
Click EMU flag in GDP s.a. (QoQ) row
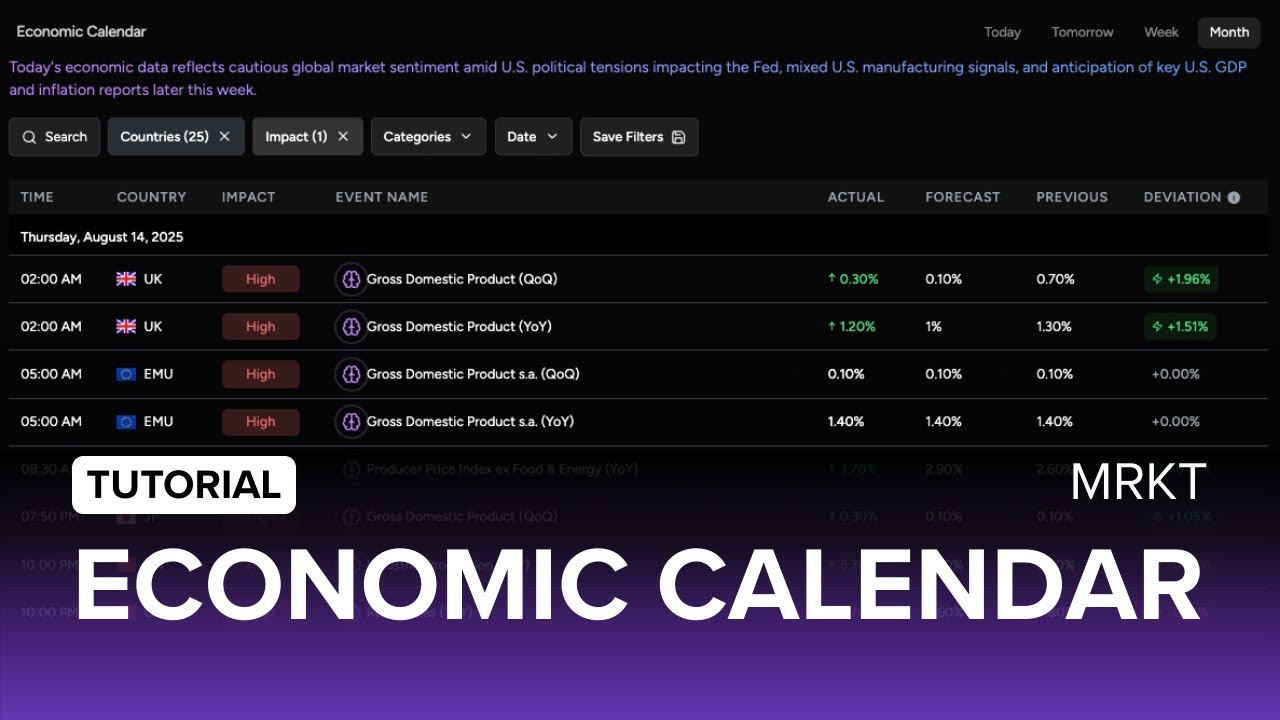126,374
